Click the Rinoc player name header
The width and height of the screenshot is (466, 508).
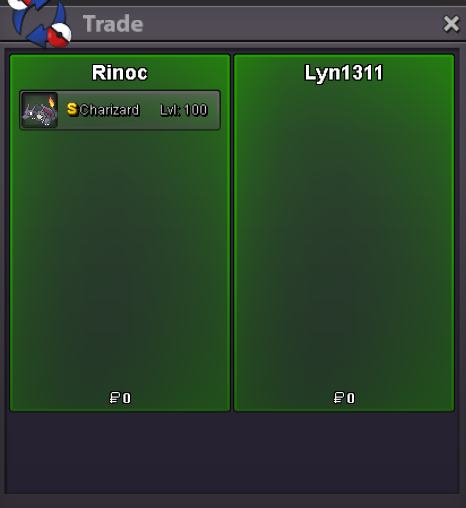[x=120, y=73]
